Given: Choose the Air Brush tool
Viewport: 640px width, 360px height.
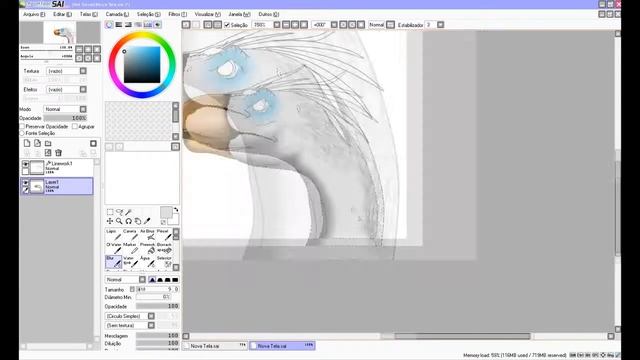Looking at the screenshot, I should point(147,235).
